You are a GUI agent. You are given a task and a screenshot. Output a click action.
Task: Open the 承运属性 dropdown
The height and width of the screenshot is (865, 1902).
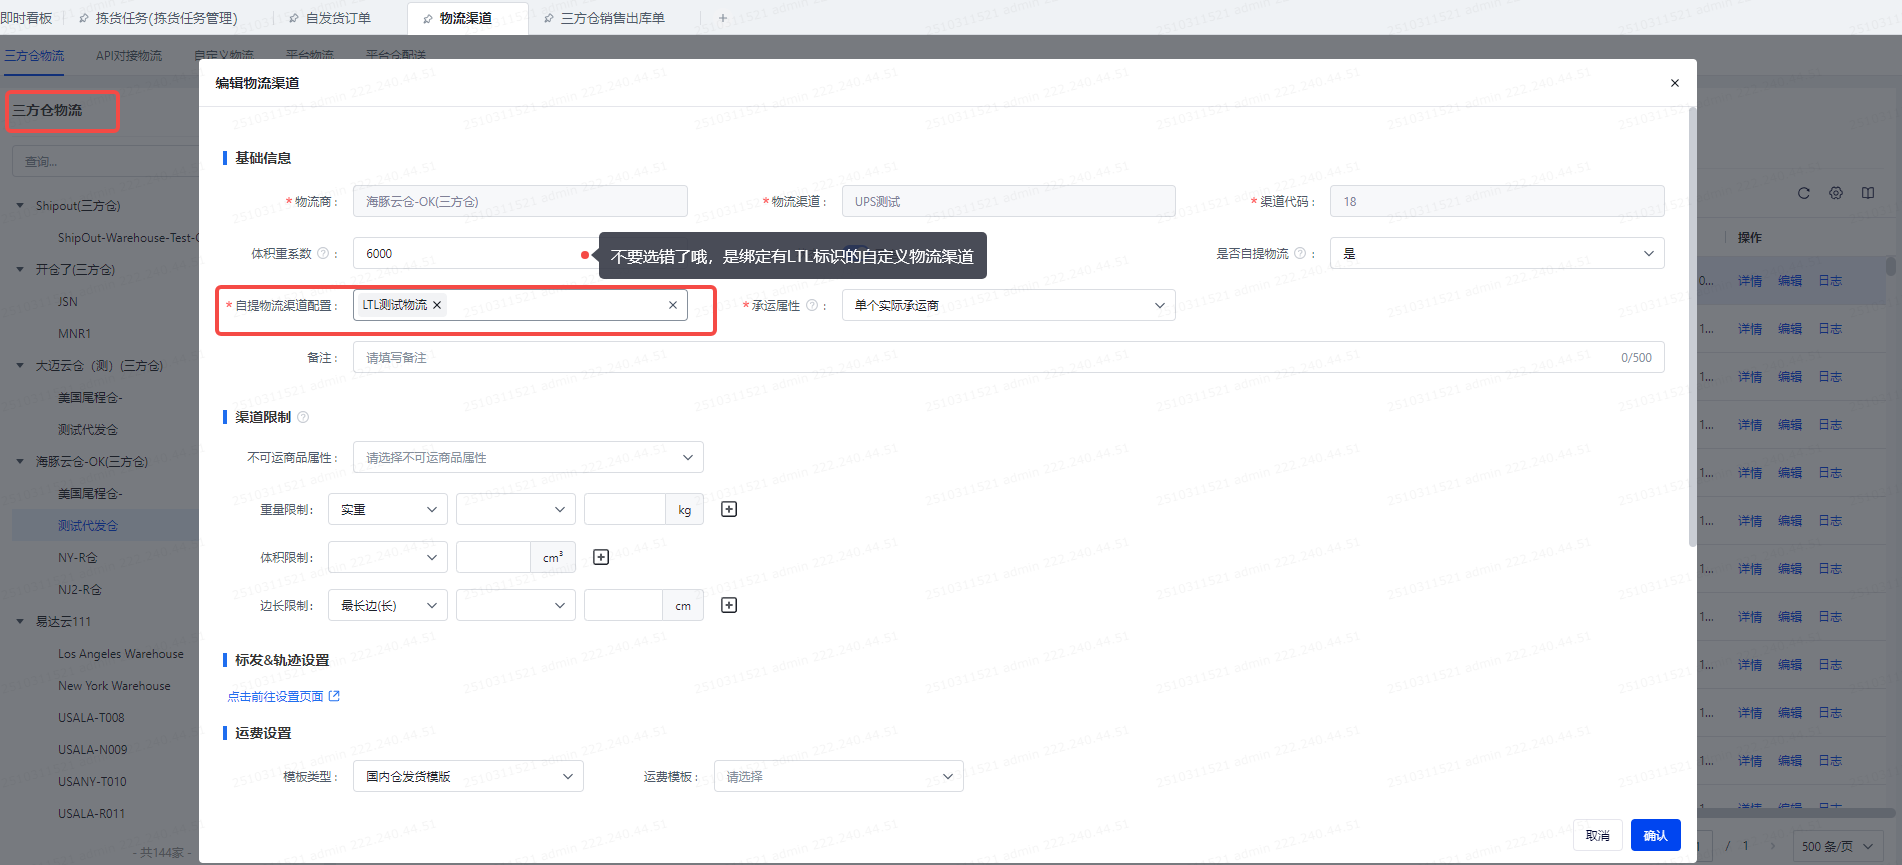pos(1009,305)
